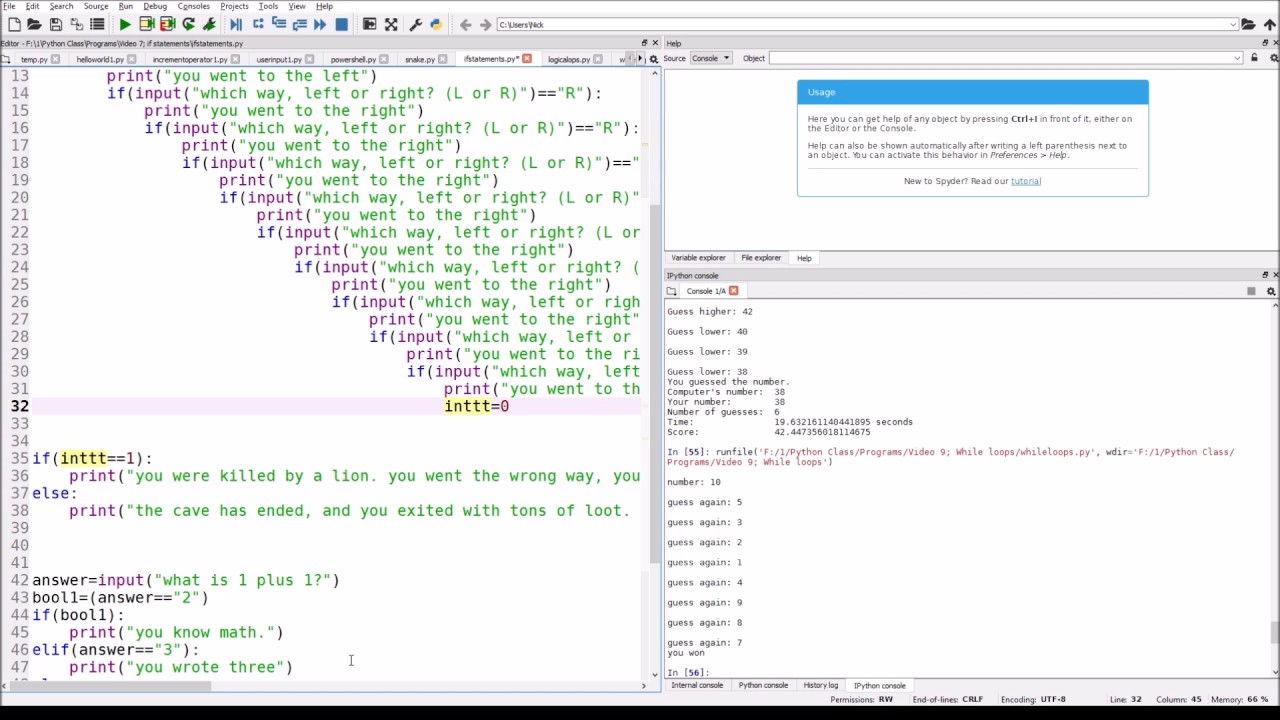Create a new file with toolbar icon
This screenshot has height=720, width=1280.
click(x=13, y=24)
